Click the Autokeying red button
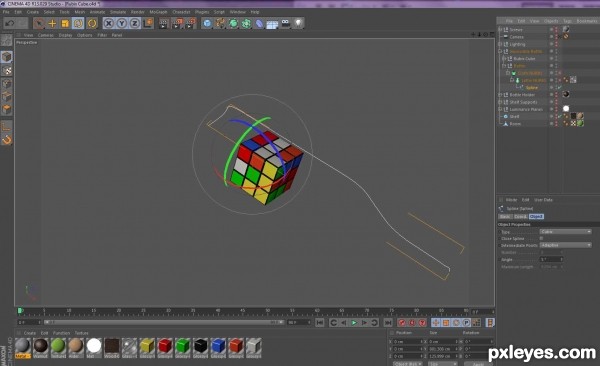The height and width of the screenshot is (366, 600). pos(412,323)
